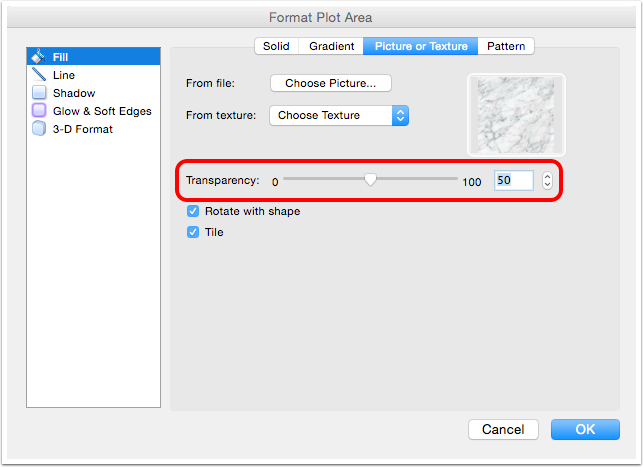Confirm with the OK button
The width and height of the screenshot is (643, 467).
tap(585, 429)
